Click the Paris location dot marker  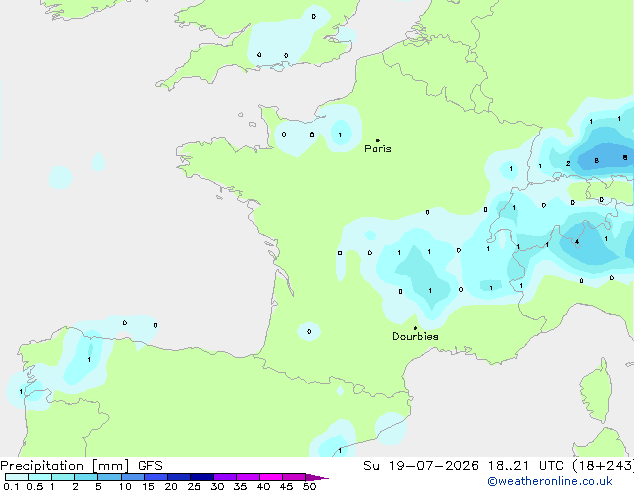[378, 140]
